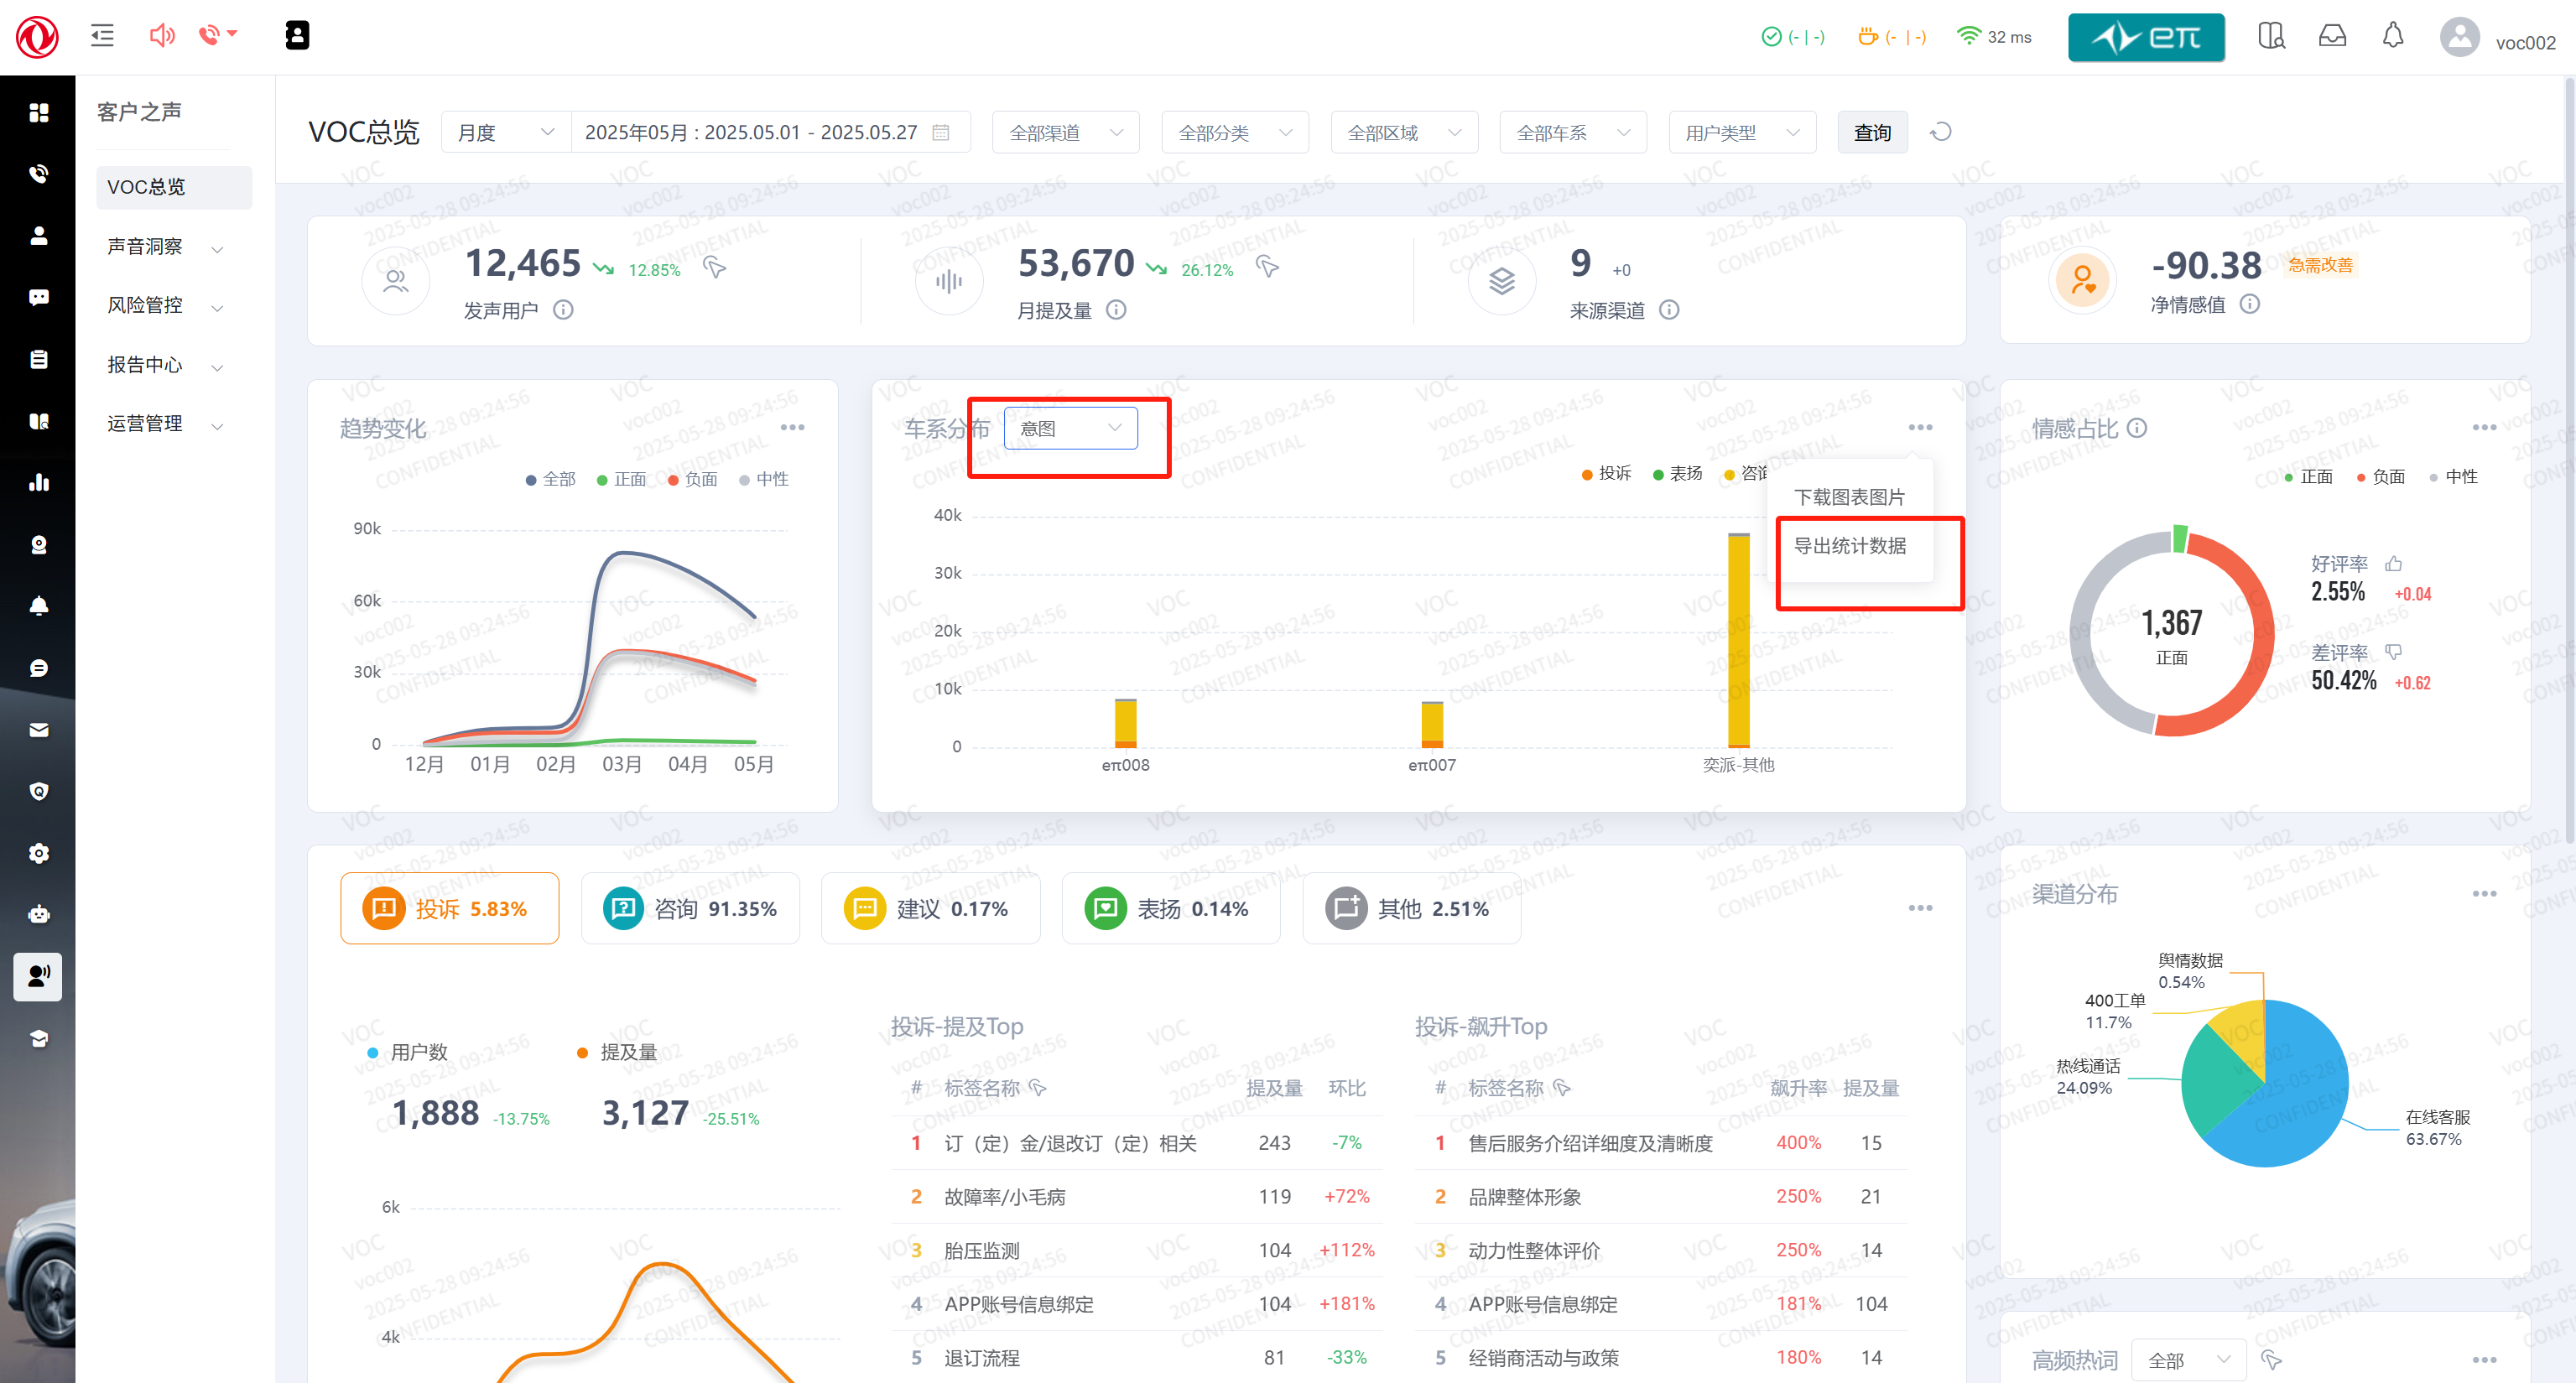
Task: Open the 意图 dropdown in 车系分布
Action: click(1070, 428)
